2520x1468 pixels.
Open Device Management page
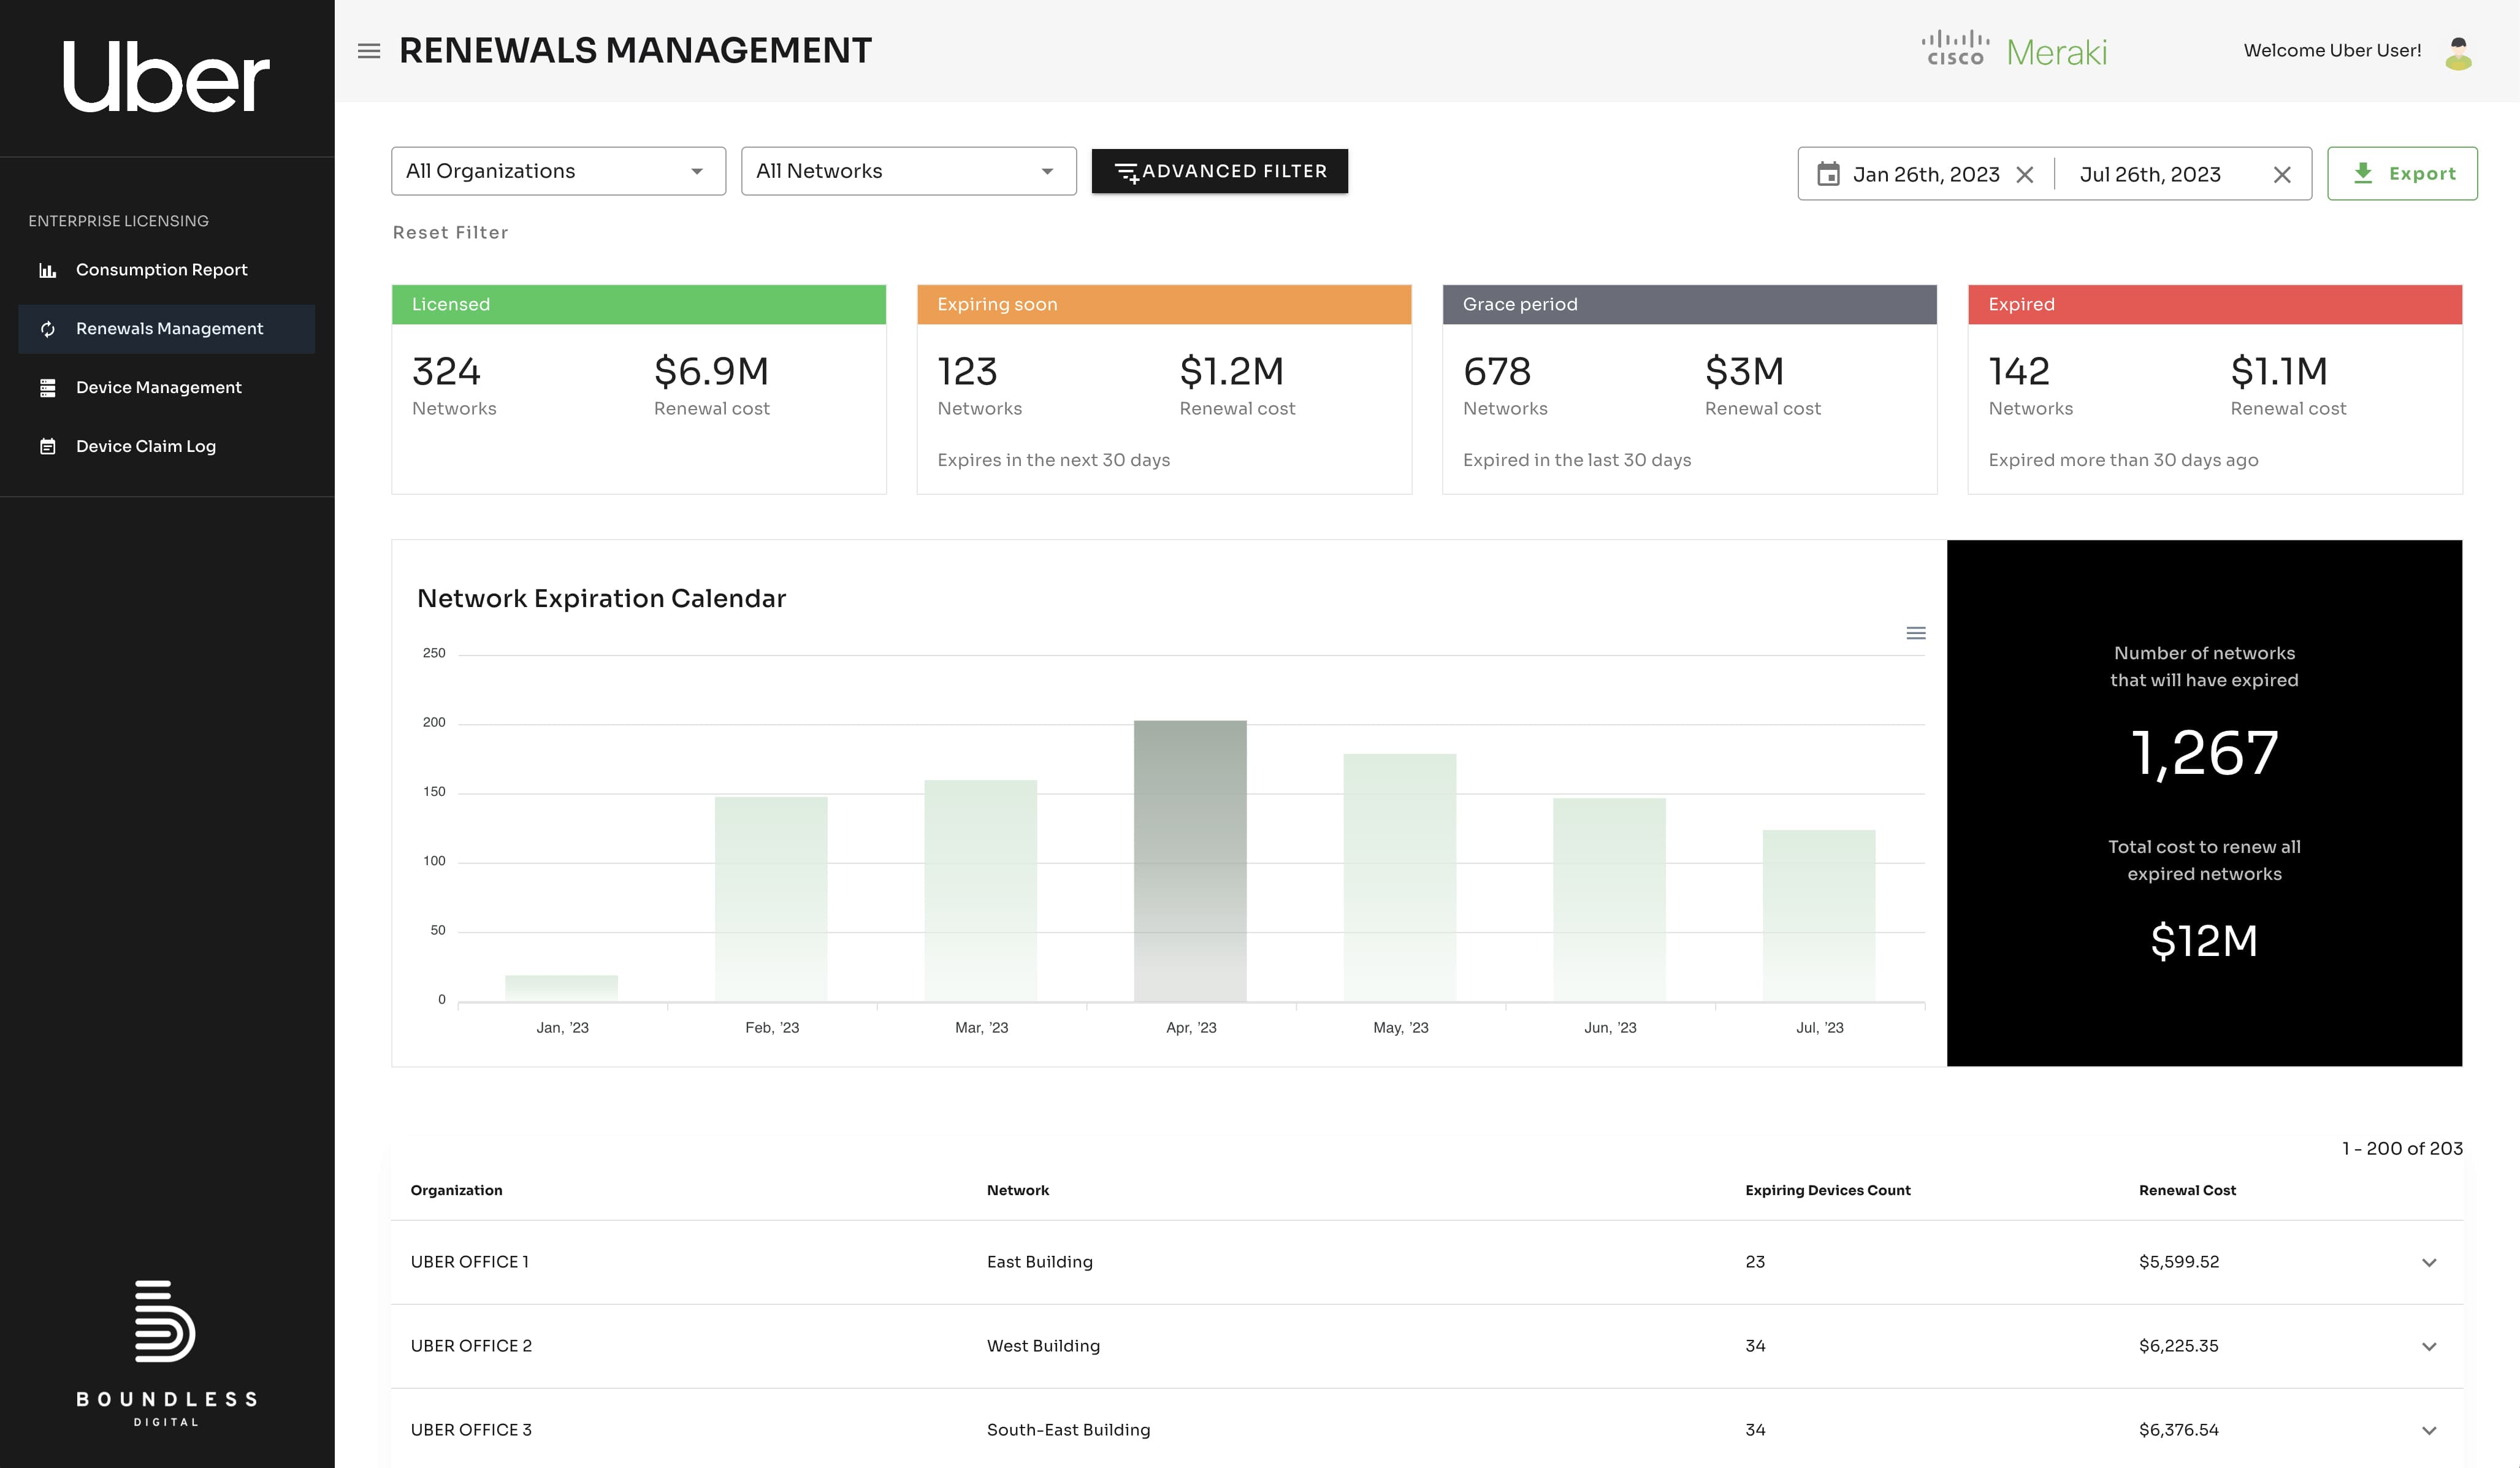pyautogui.click(x=166, y=388)
